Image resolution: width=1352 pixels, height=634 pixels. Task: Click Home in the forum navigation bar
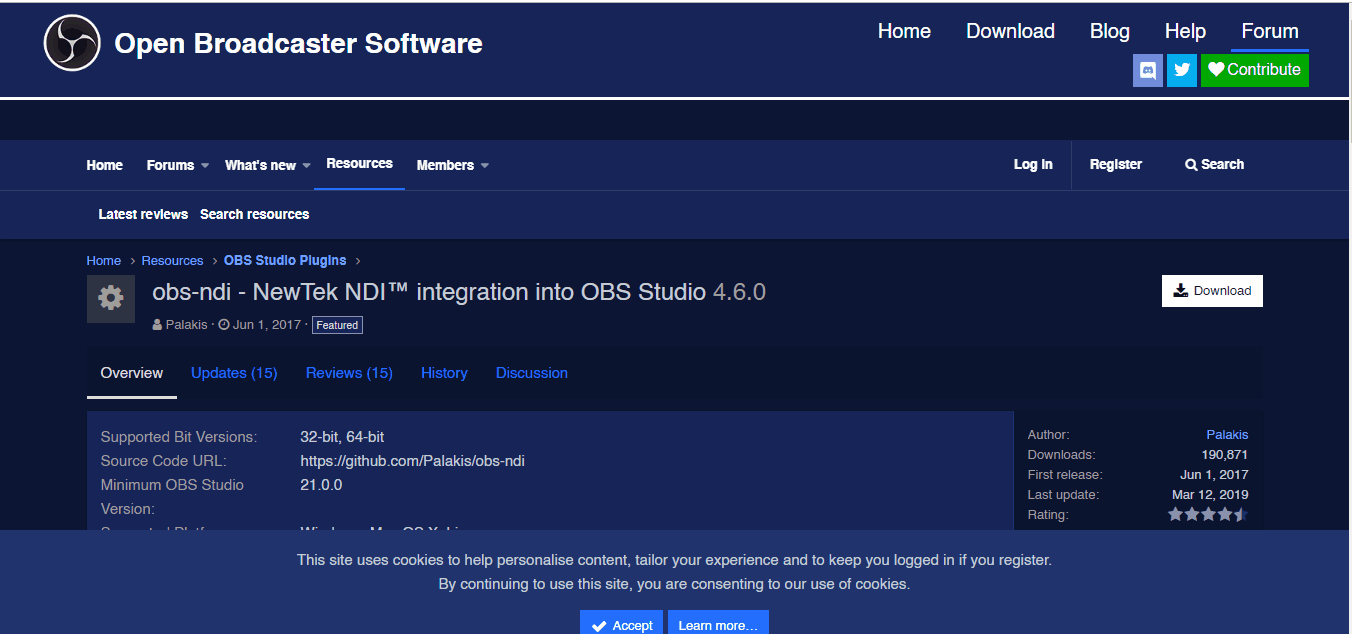coord(105,165)
